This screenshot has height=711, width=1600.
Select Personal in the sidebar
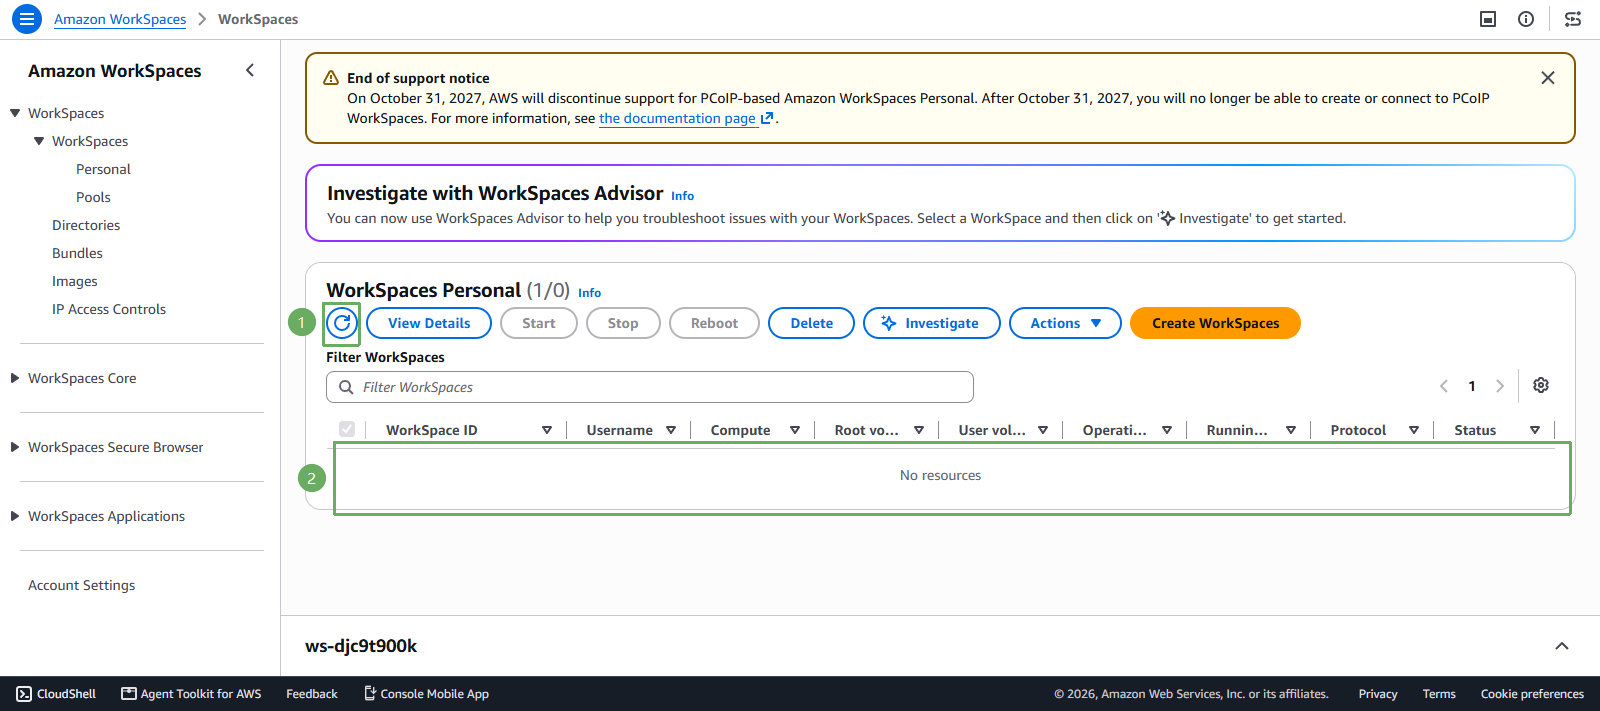point(103,169)
